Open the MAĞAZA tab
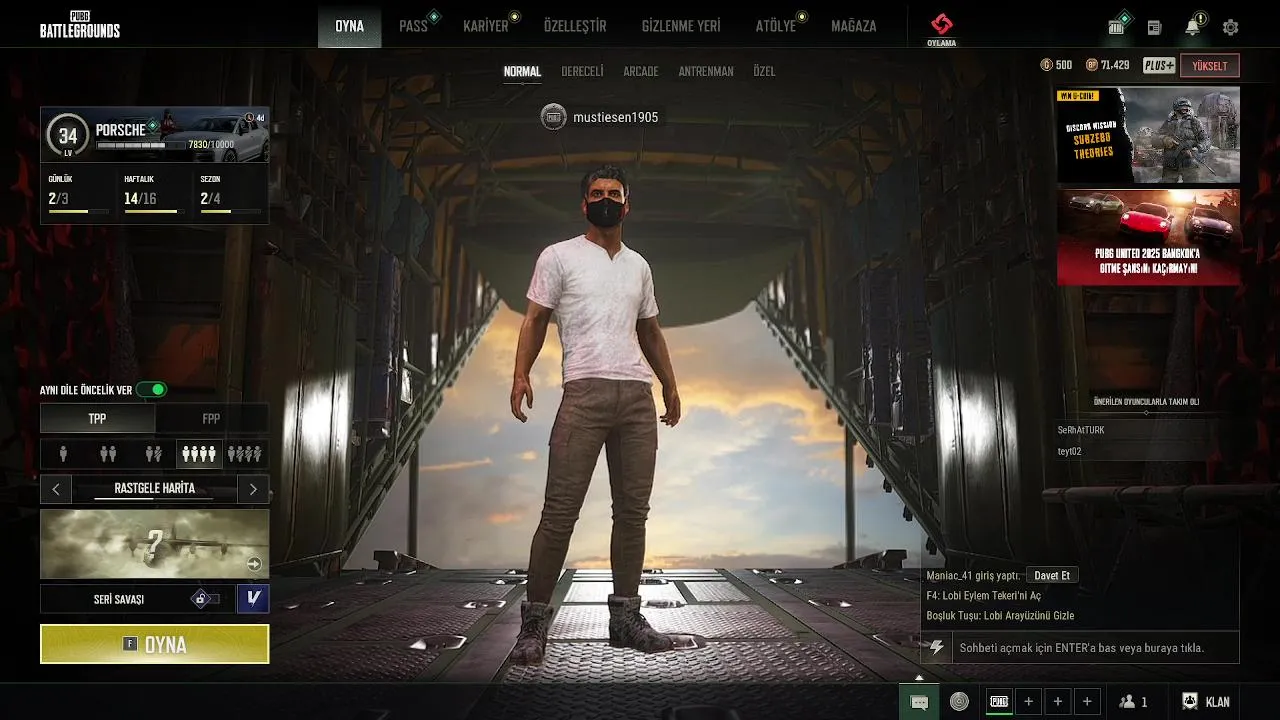Image resolution: width=1280 pixels, height=720 pixels. (x=854, y=26)
